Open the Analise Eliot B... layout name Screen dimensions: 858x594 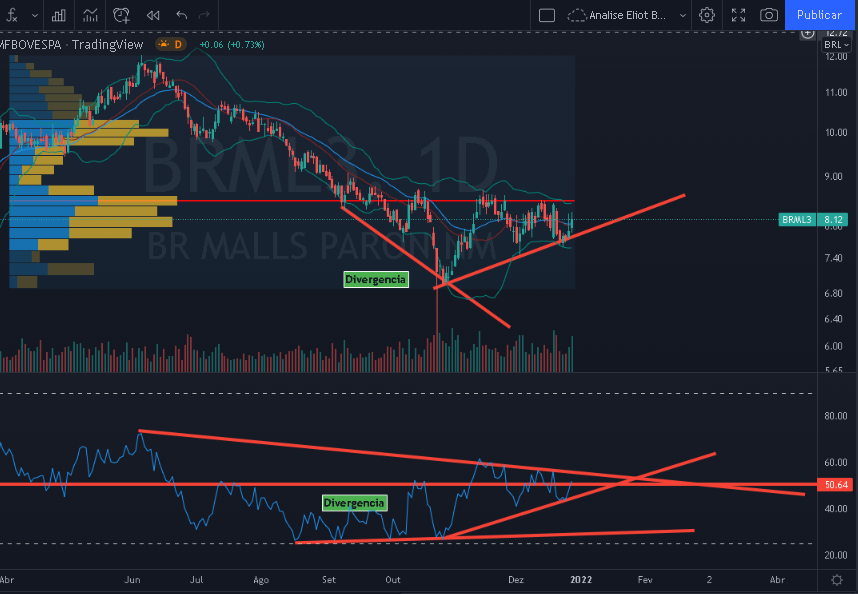click(x=627, y=15)
